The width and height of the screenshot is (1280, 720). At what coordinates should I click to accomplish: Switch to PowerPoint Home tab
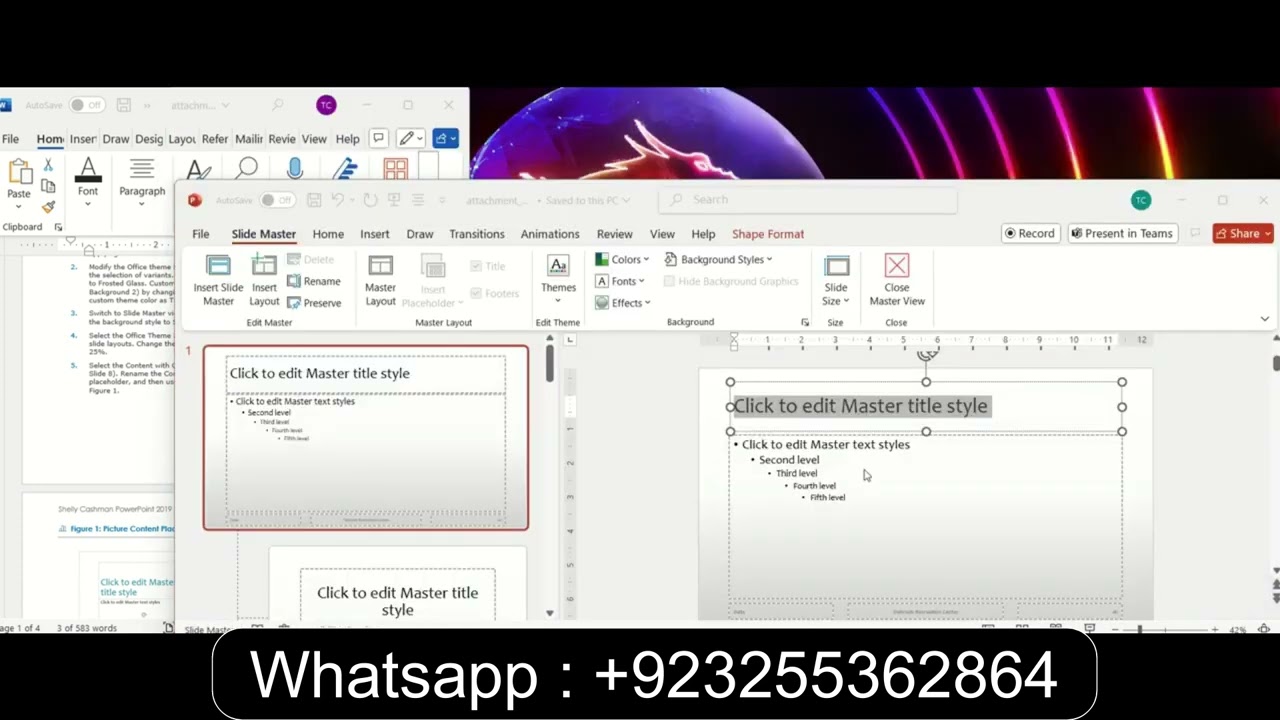pyautogui.click(x=328, y=234)
